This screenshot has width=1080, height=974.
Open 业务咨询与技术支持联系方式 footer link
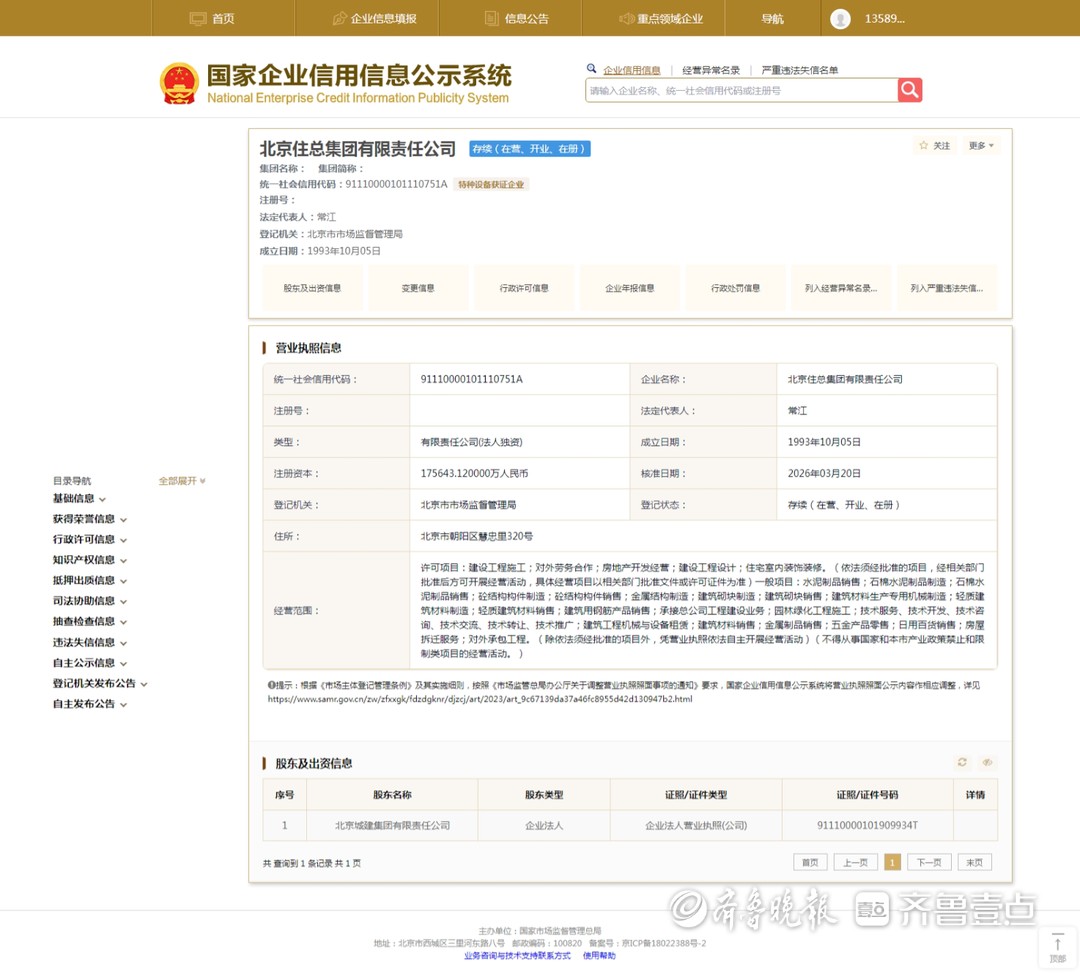click(517, 955)
